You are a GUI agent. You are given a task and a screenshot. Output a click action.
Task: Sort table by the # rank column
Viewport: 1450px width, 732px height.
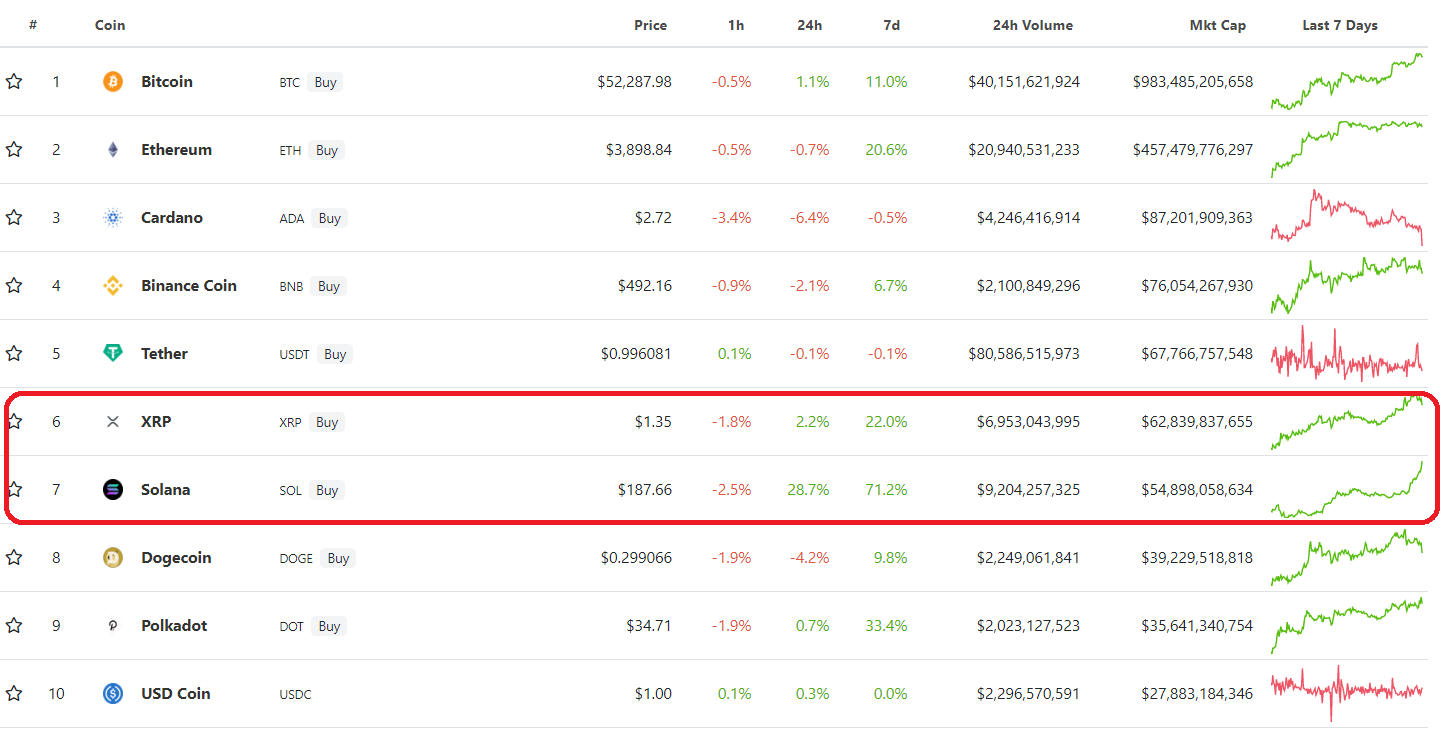33,25
